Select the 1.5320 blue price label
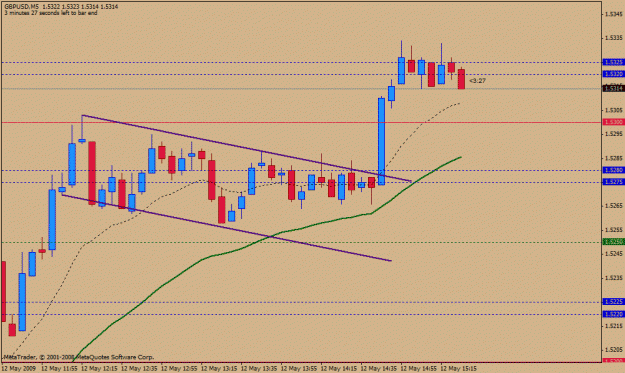The image size is (625, 373). pyautogui.click(x=613, y=74)
